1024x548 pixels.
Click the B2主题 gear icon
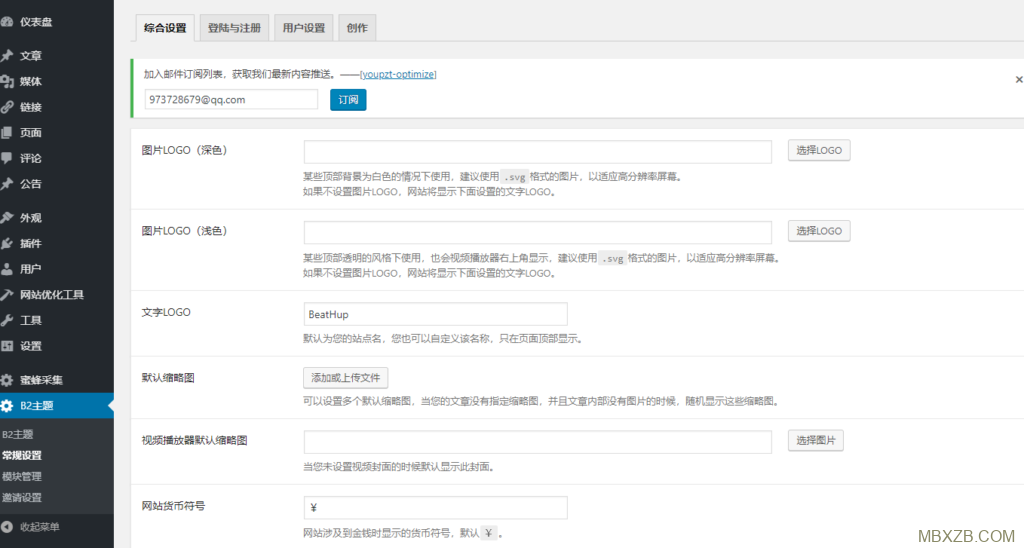click(7, 406)
